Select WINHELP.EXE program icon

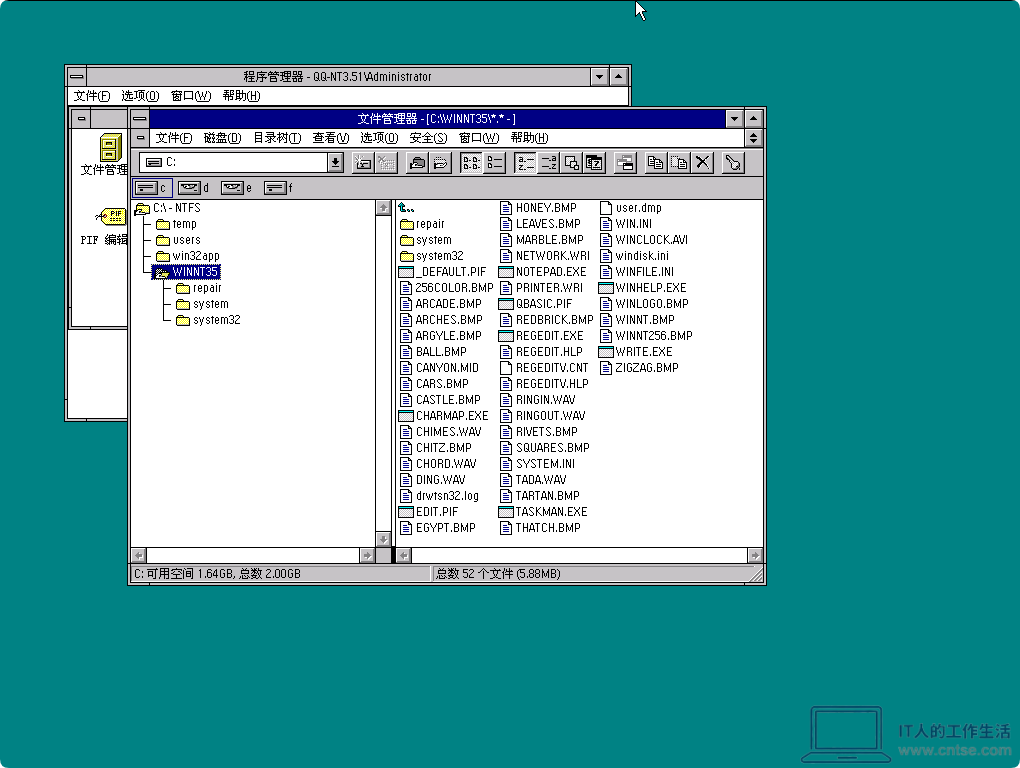pos(606,288)
